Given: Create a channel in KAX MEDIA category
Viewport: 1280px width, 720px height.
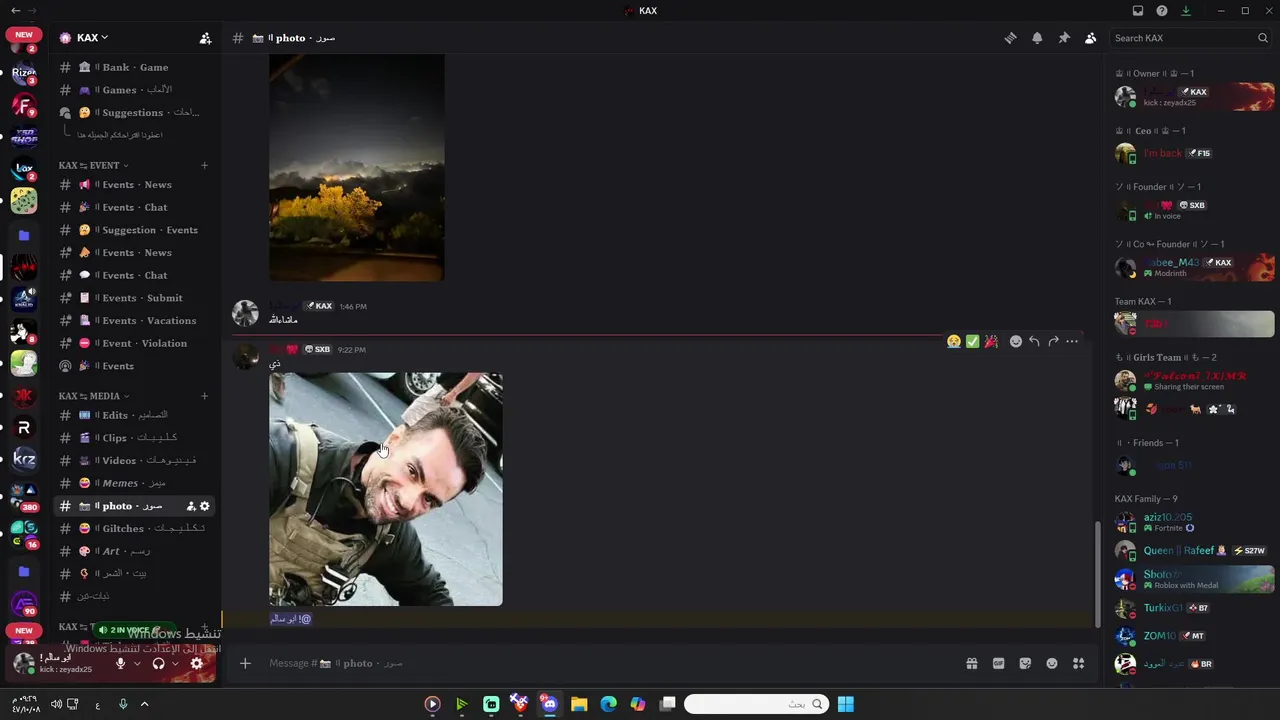Looking at the screenshot, I should 204,396.
